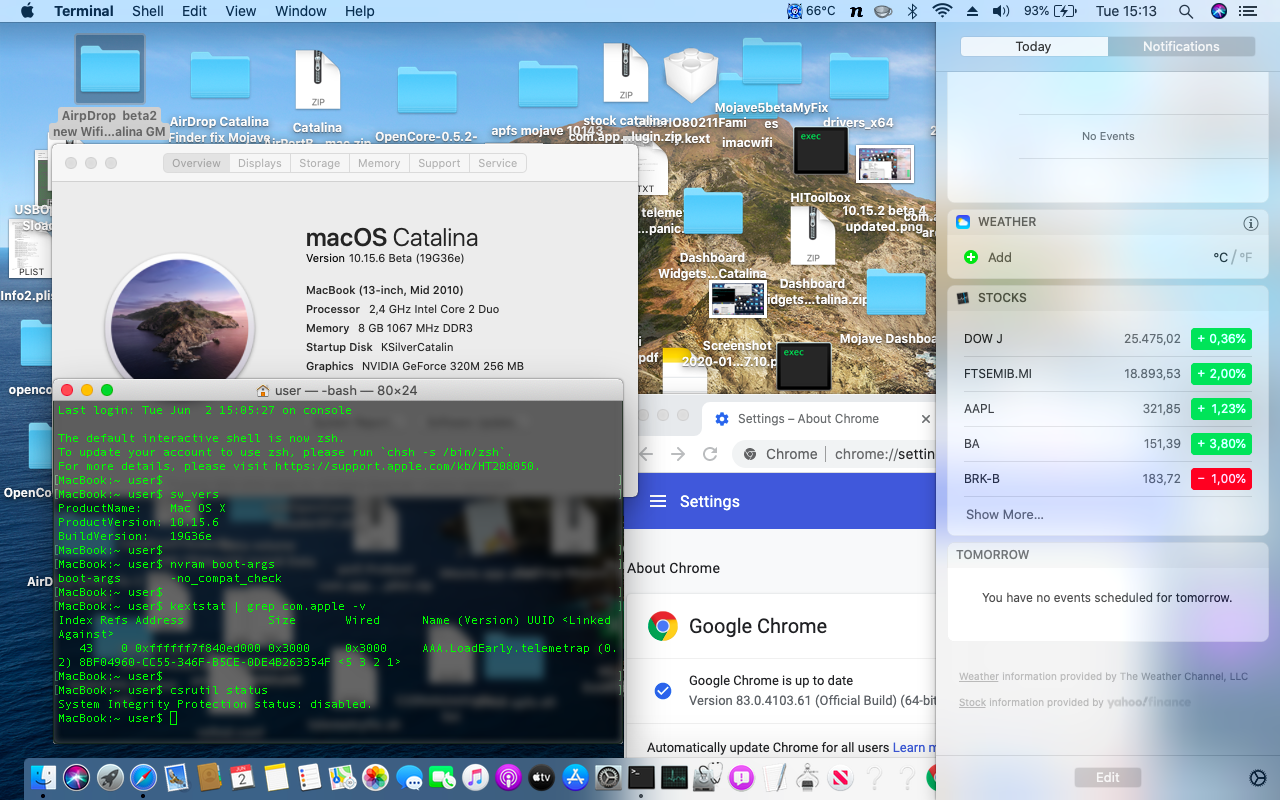This screenshot has height=800, width=1280.
Task: Open Chrome Settings hamburger menu
Action: [x=658, y=501]
